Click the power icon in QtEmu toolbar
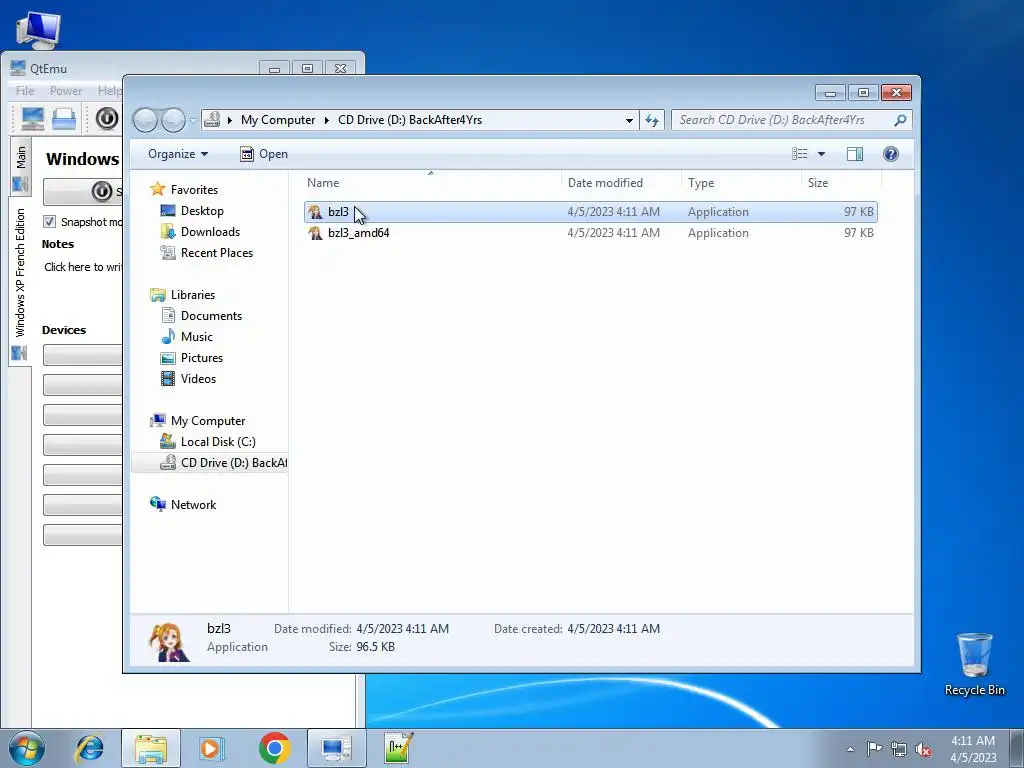 106,118
